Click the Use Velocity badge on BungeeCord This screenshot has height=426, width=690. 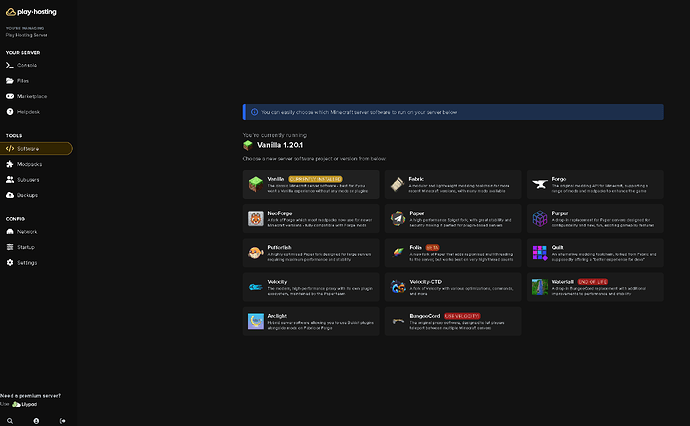pos(462,316)
